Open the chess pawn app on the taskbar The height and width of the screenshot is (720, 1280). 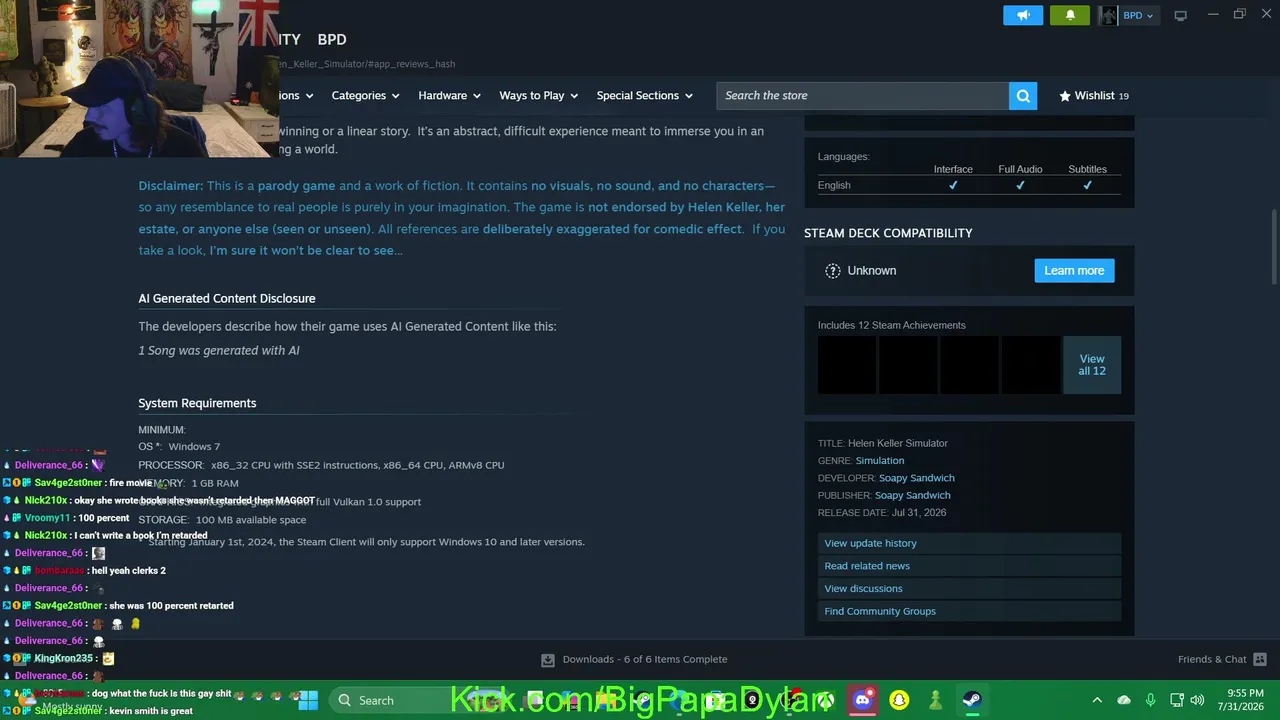[935, 700]
